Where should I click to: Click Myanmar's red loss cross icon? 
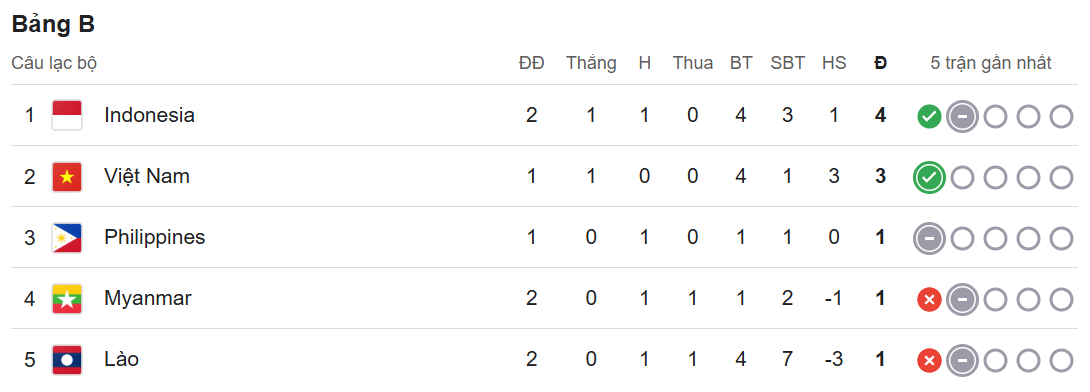(929, 300)
